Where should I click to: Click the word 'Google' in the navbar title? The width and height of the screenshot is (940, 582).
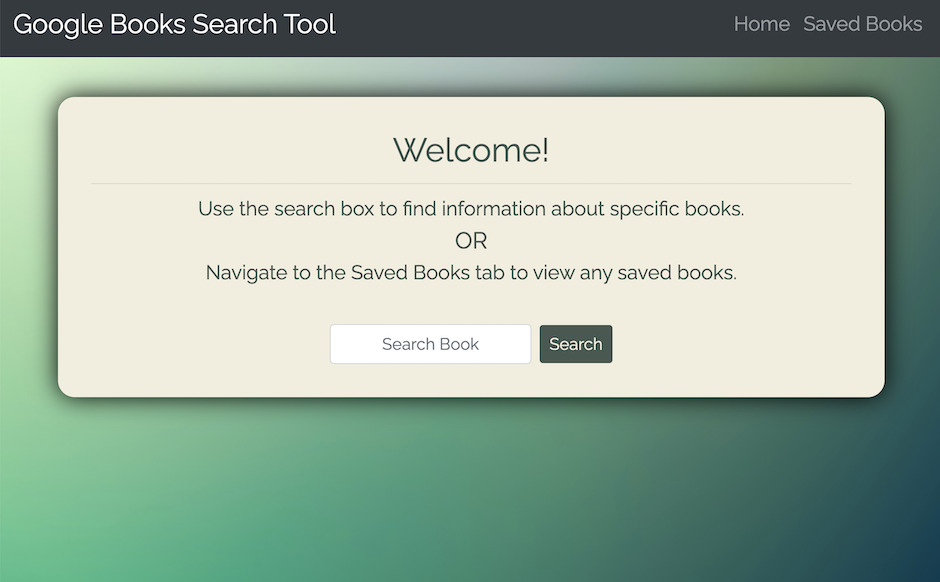(58, 25)
